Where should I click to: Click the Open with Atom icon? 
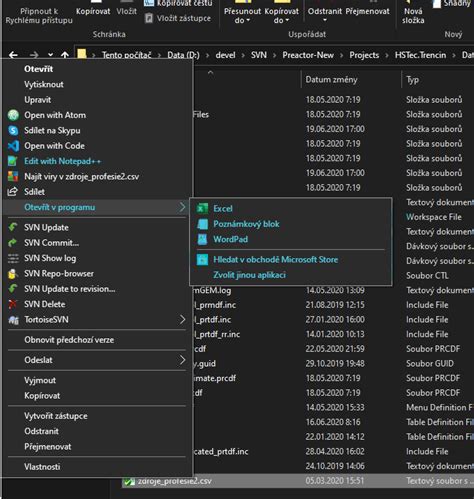coord(13,115)
